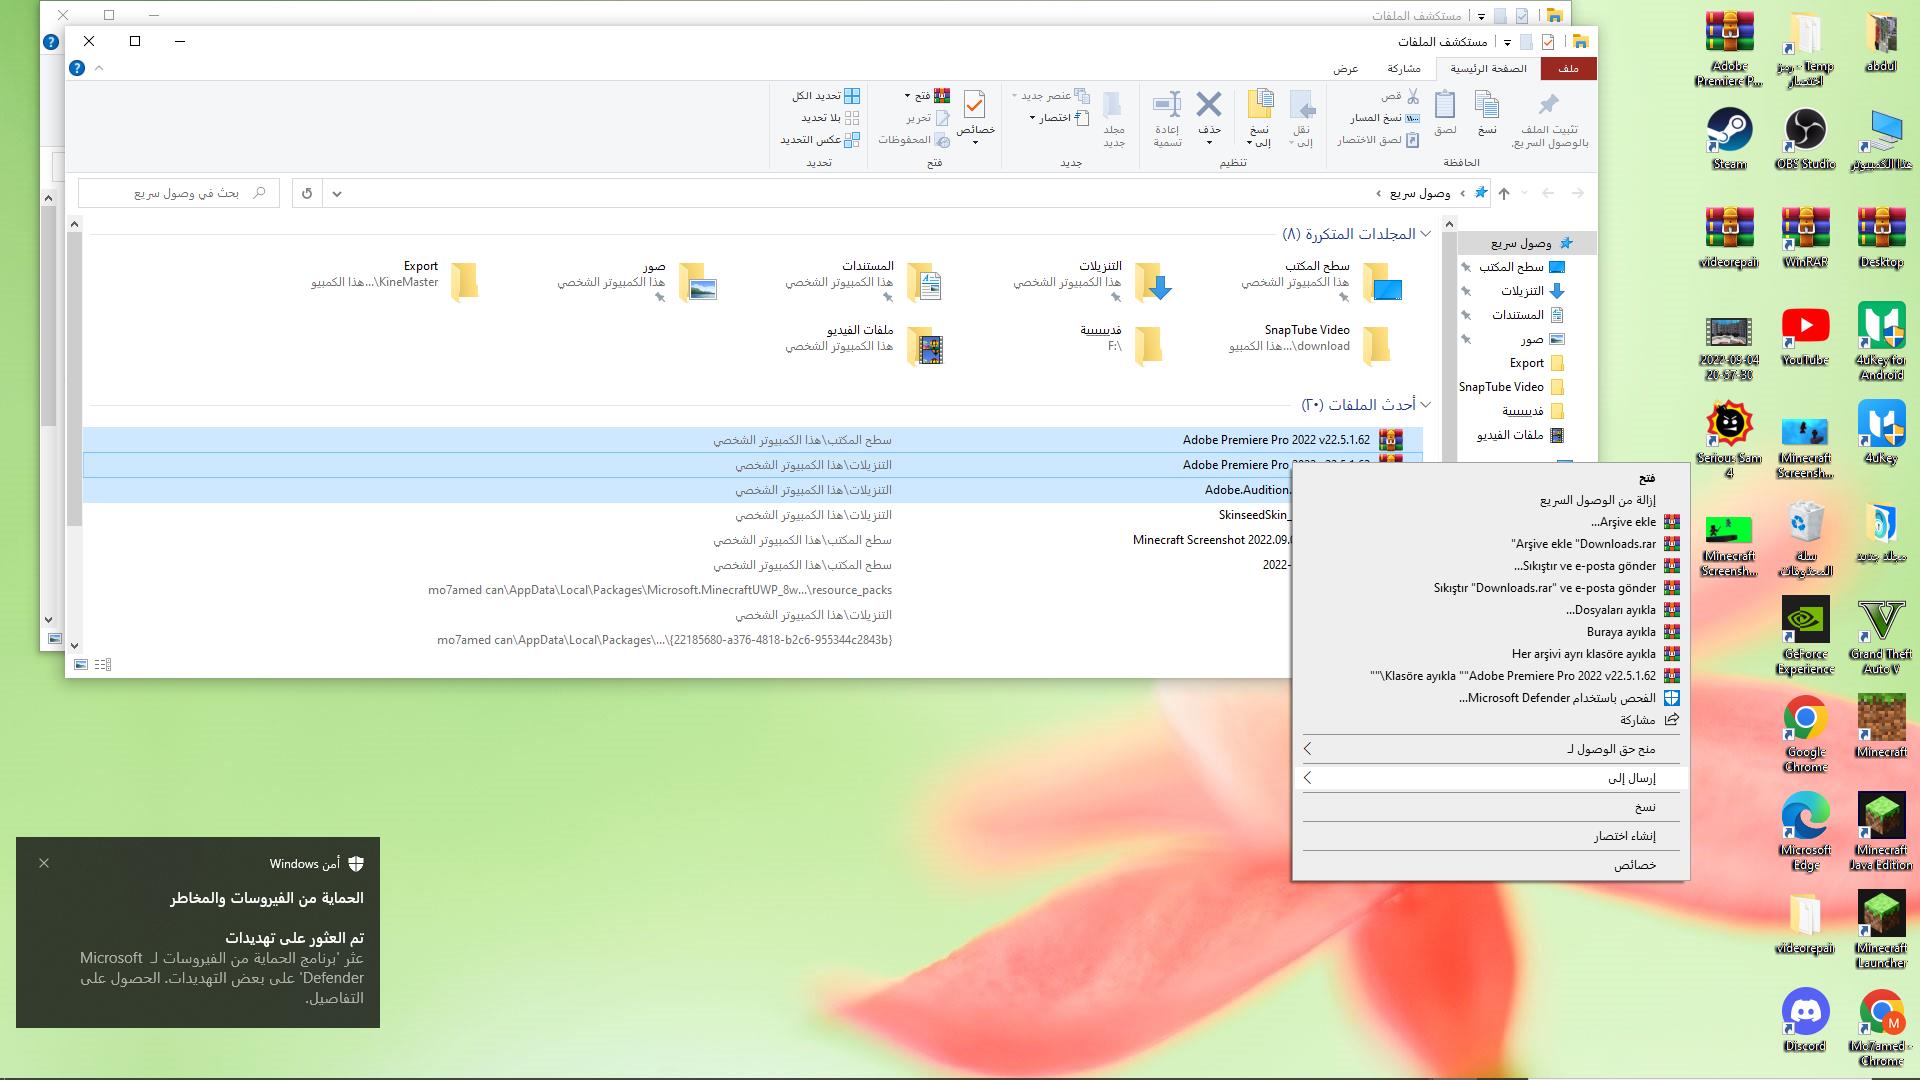1920x1080 pixels.
Task: Select the Send to context menu entry
Action: point(1631,778)
